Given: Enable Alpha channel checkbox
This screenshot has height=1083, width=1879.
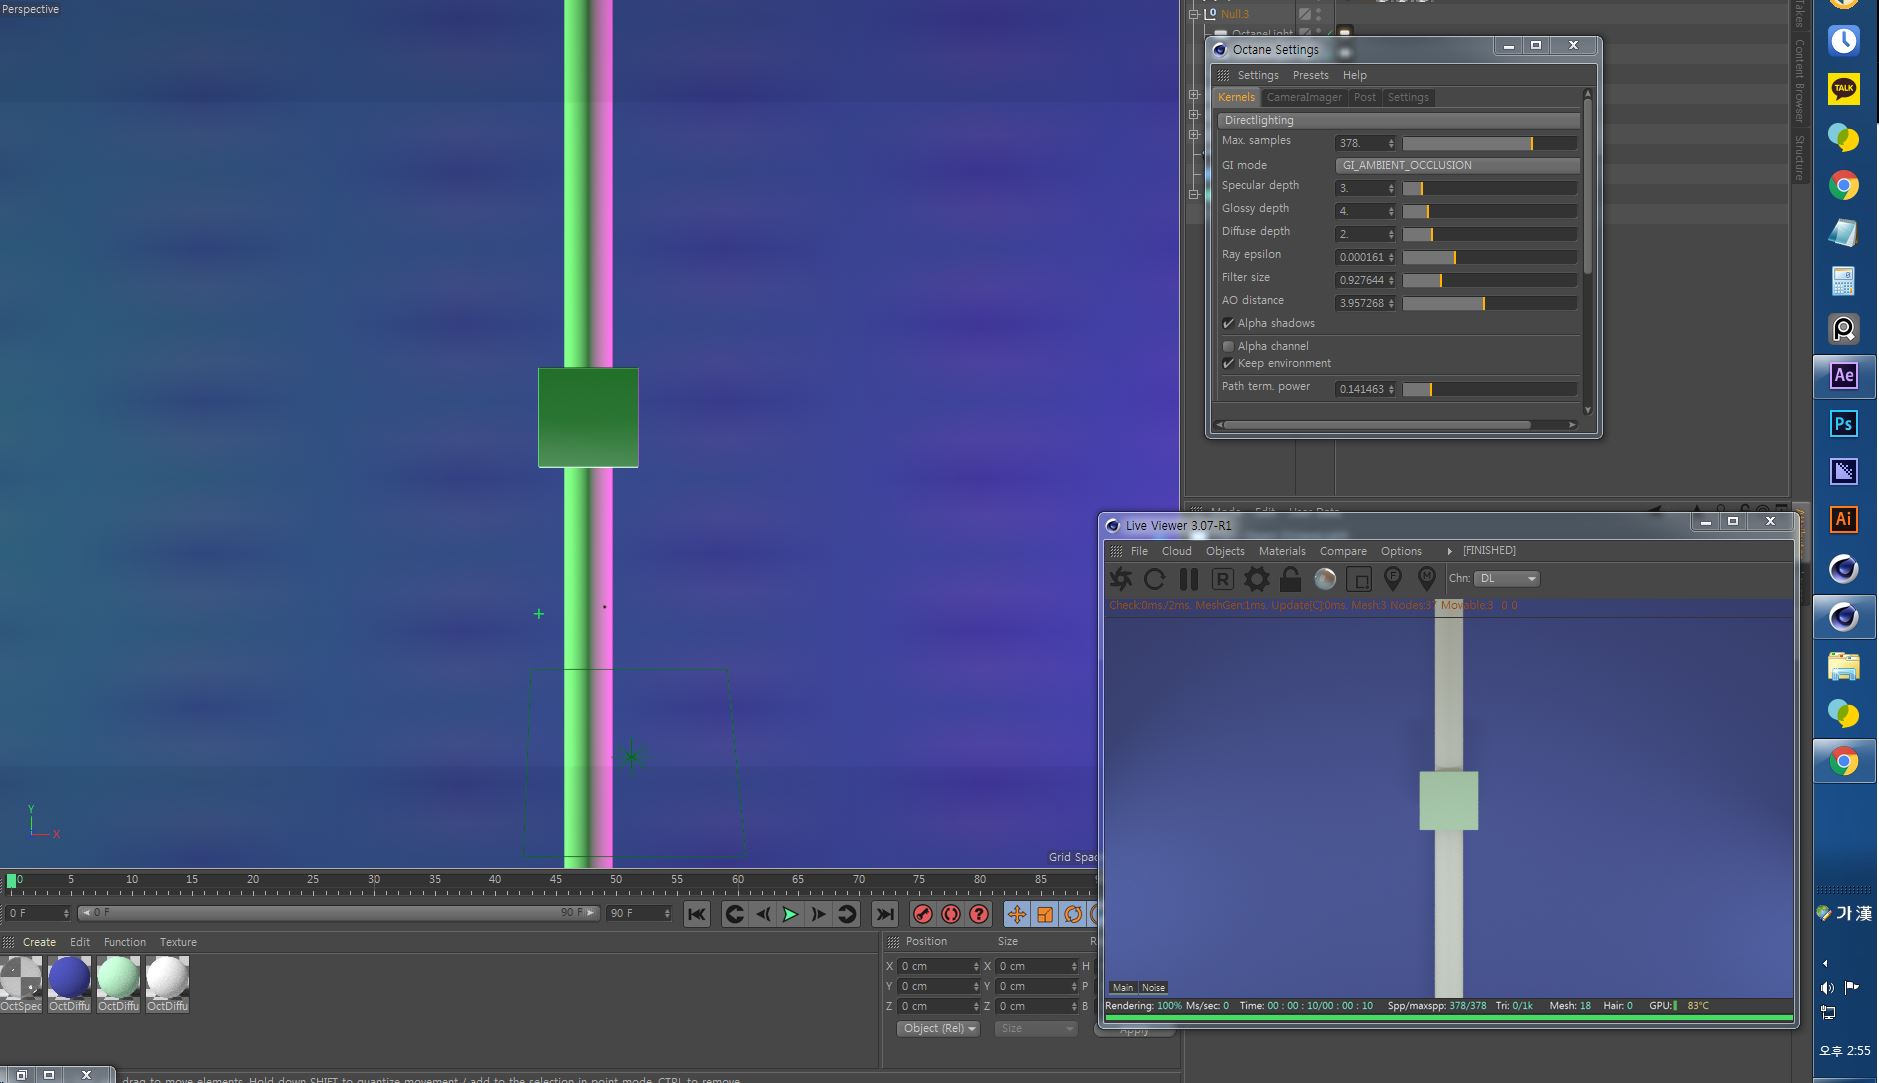Looking at the screenshot, I should click(1228, 346).
